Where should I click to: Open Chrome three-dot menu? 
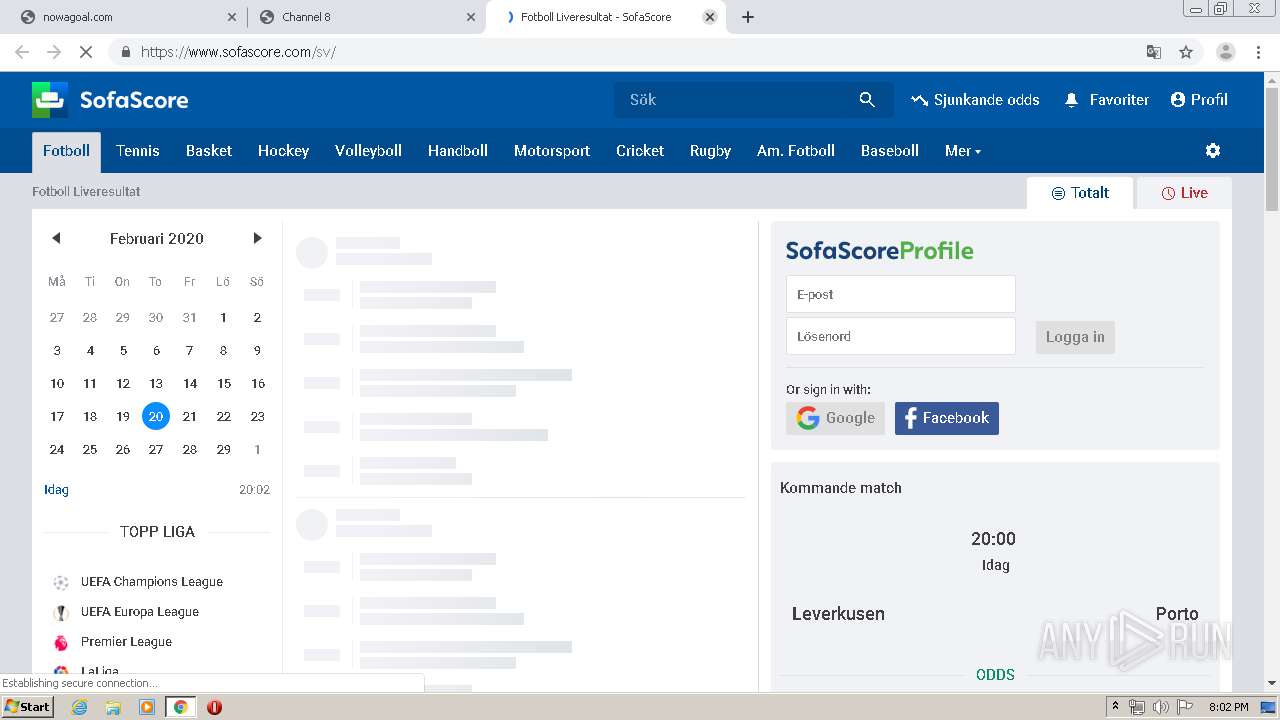[x=1258, y=52]
